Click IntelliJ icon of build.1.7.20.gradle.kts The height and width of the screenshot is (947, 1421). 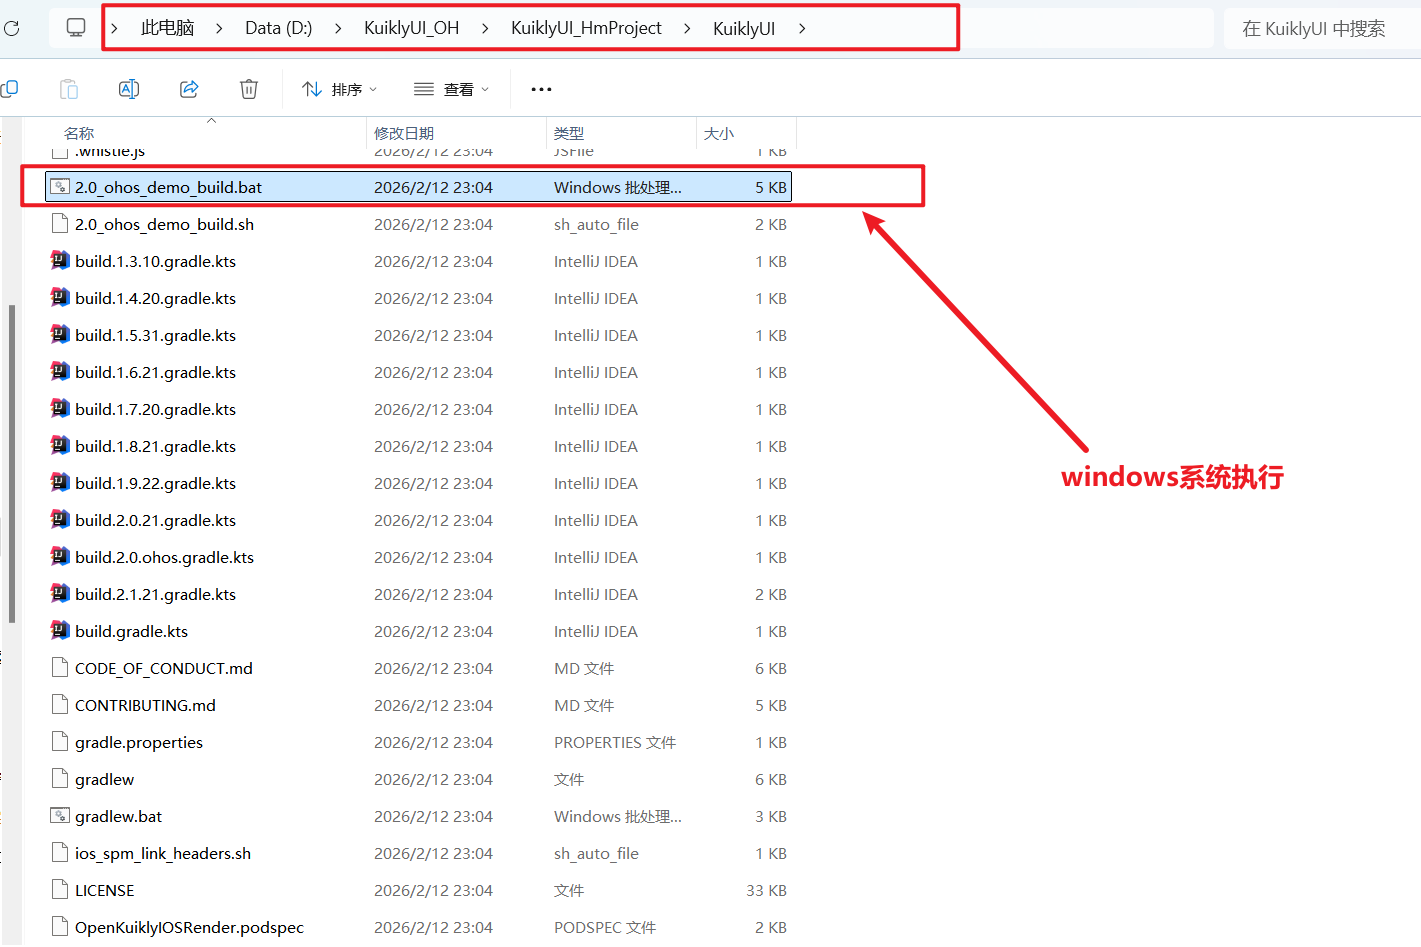[60, 409]
